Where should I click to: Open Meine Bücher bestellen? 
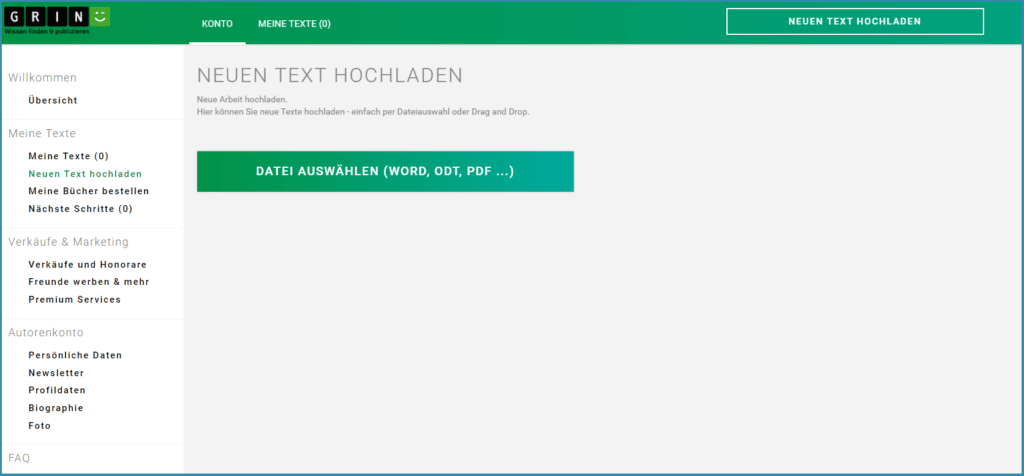tap(89, 191)
